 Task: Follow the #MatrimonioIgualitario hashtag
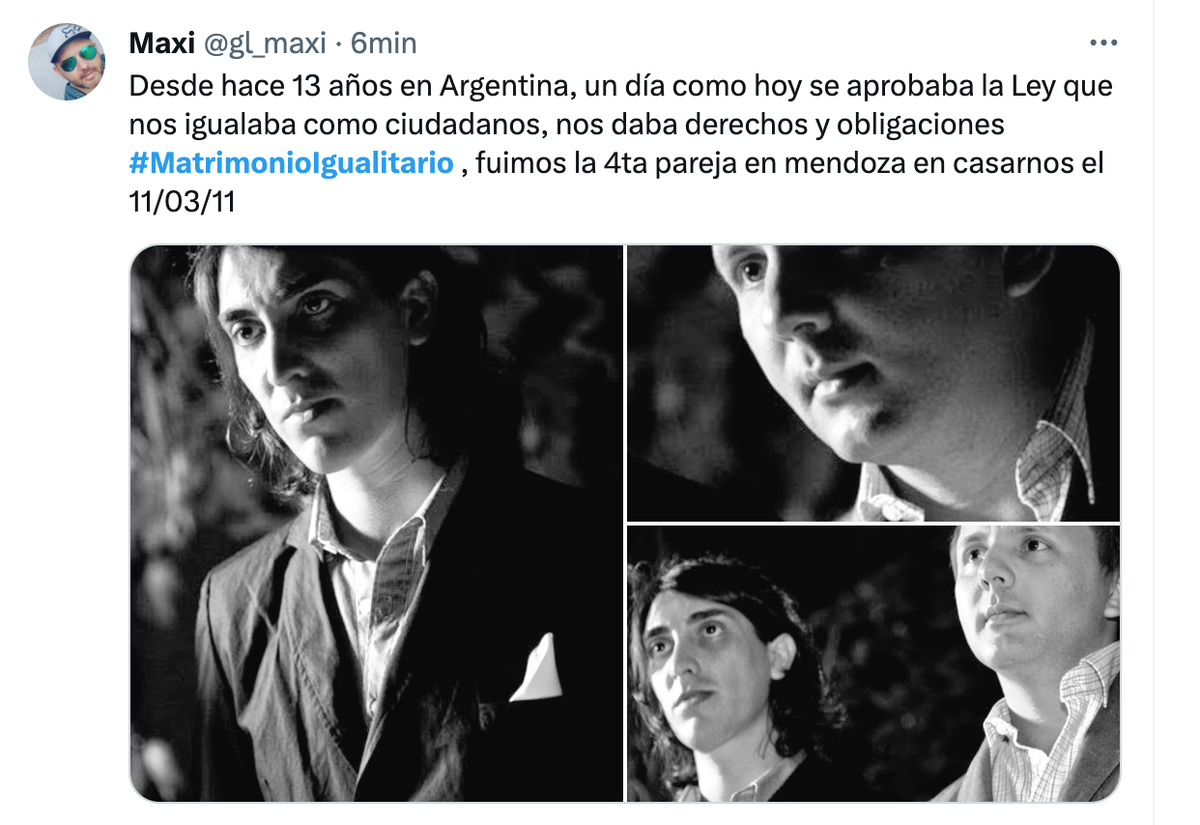pyautogui.click(x=292, y=163)
